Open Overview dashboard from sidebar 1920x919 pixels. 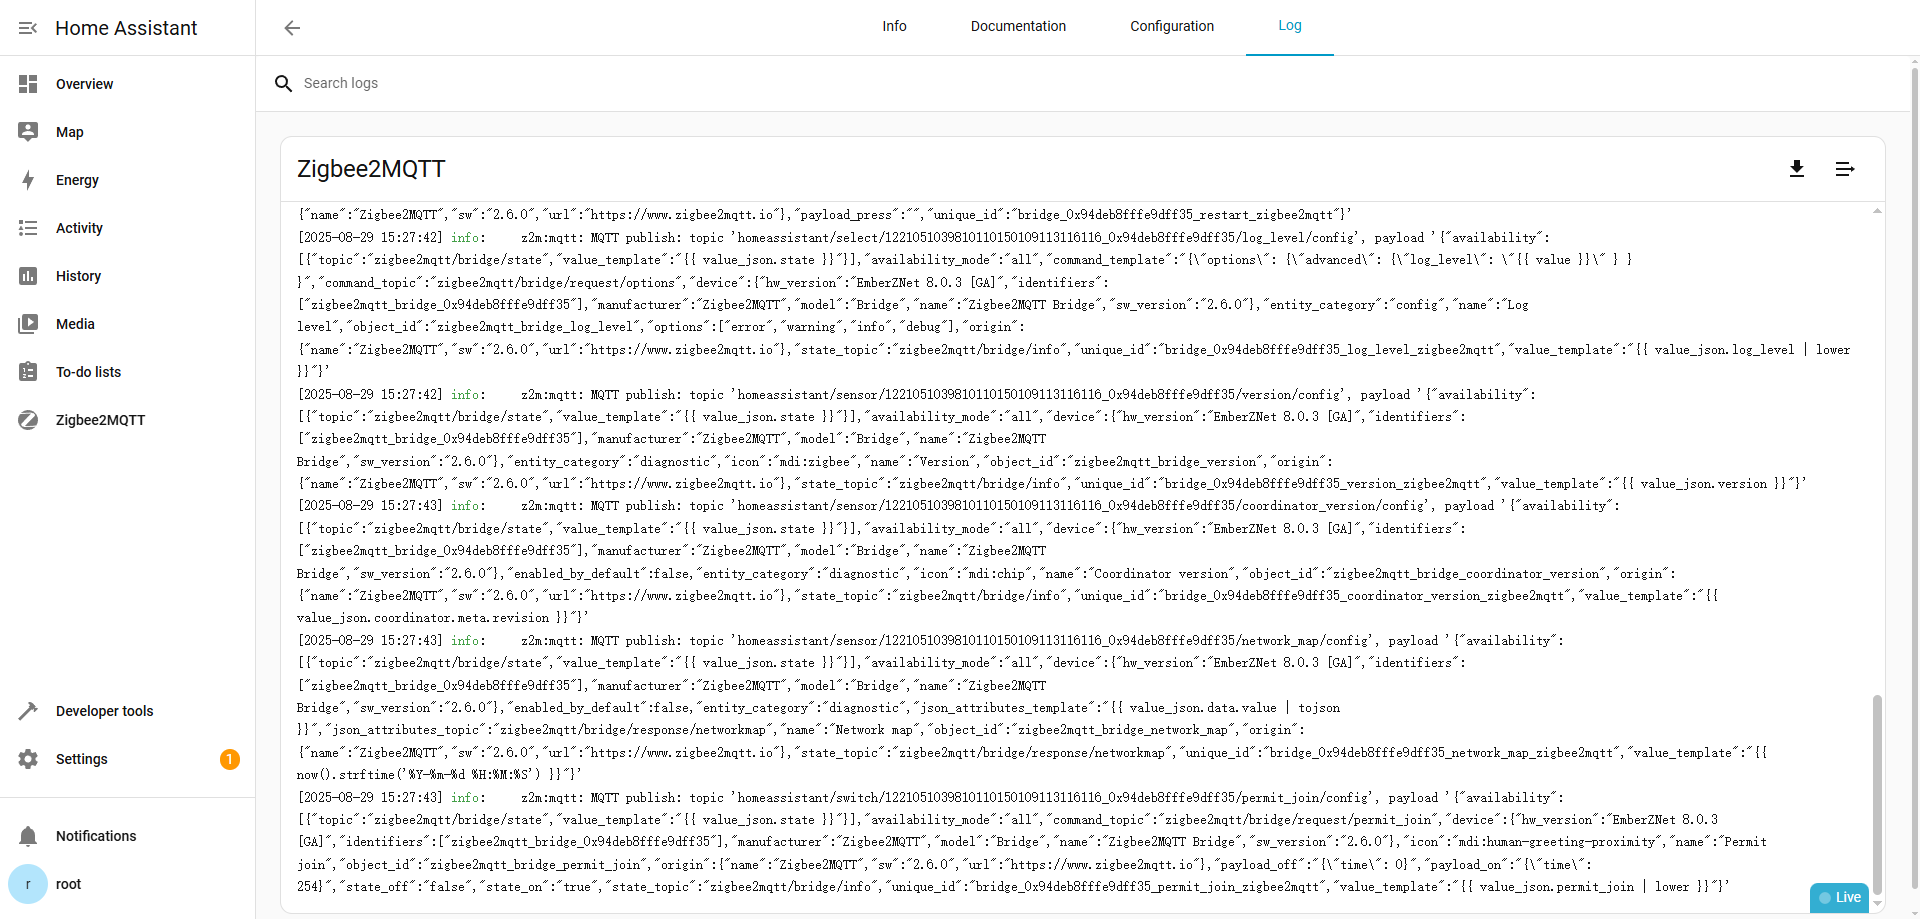tap(84, 84)
